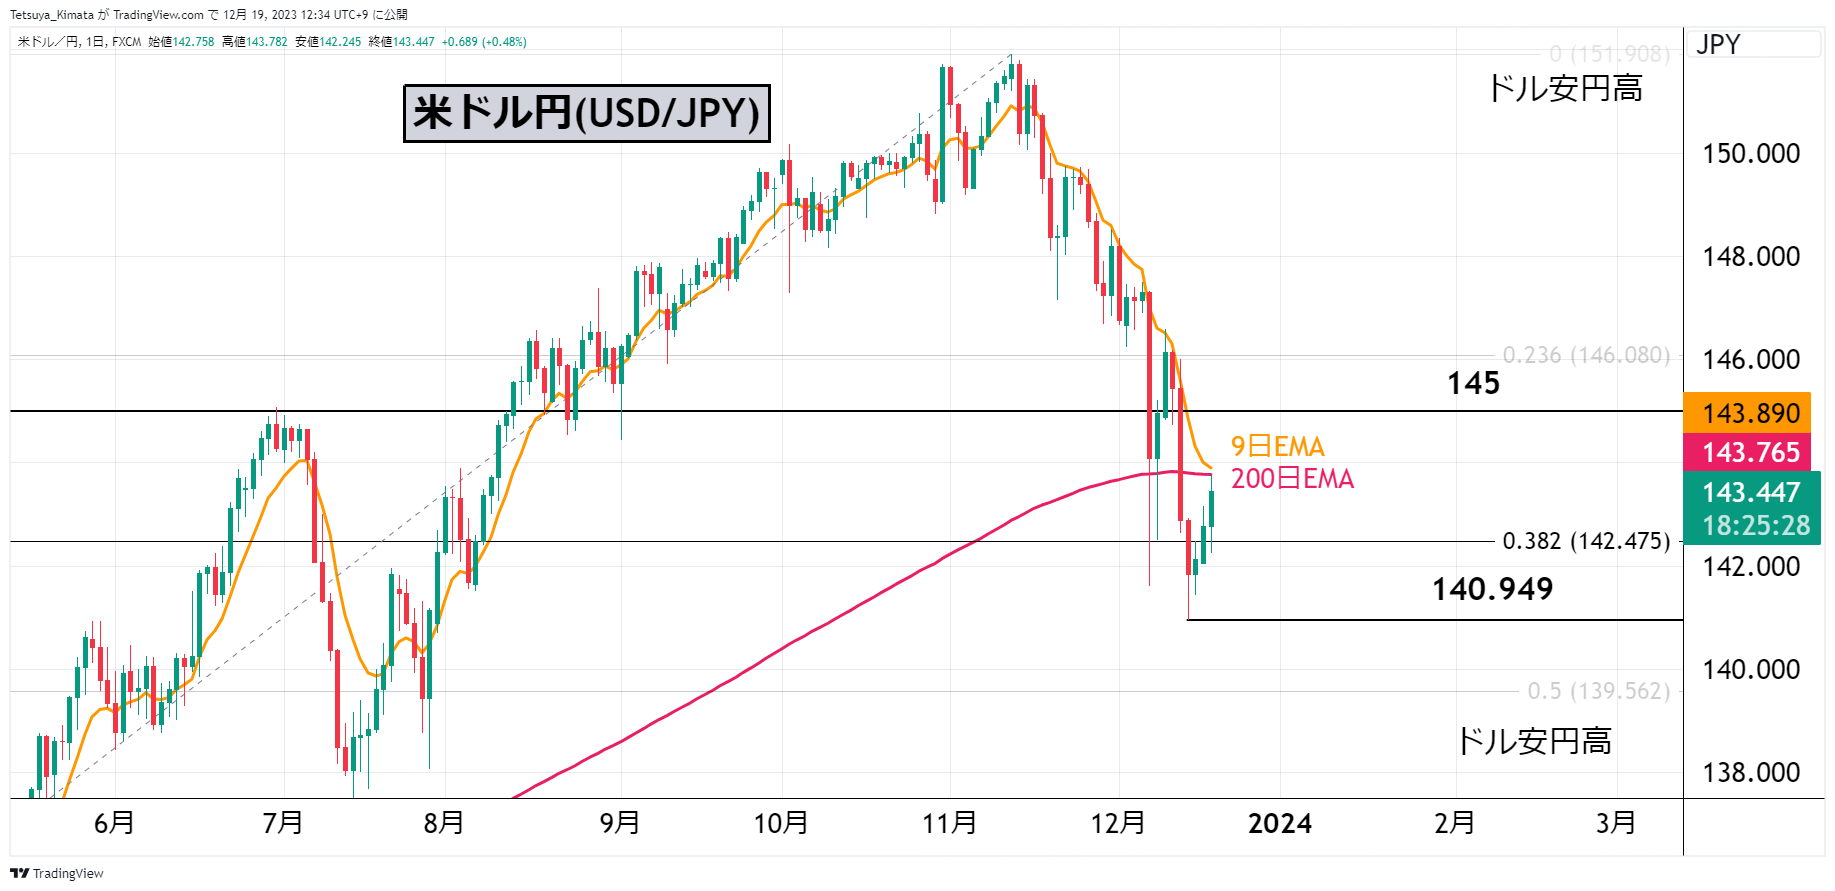
Task: Click the TradingView.com link in the header
Action: [x=158, y=15]
